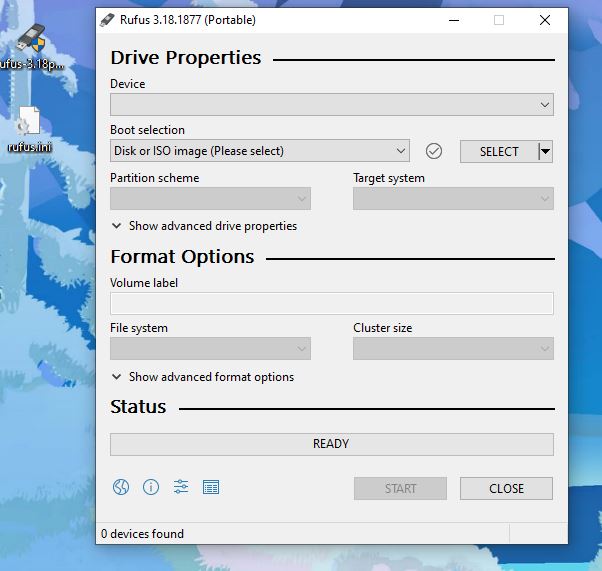Click the Rufus USB title bar icon

pos(107,20)
